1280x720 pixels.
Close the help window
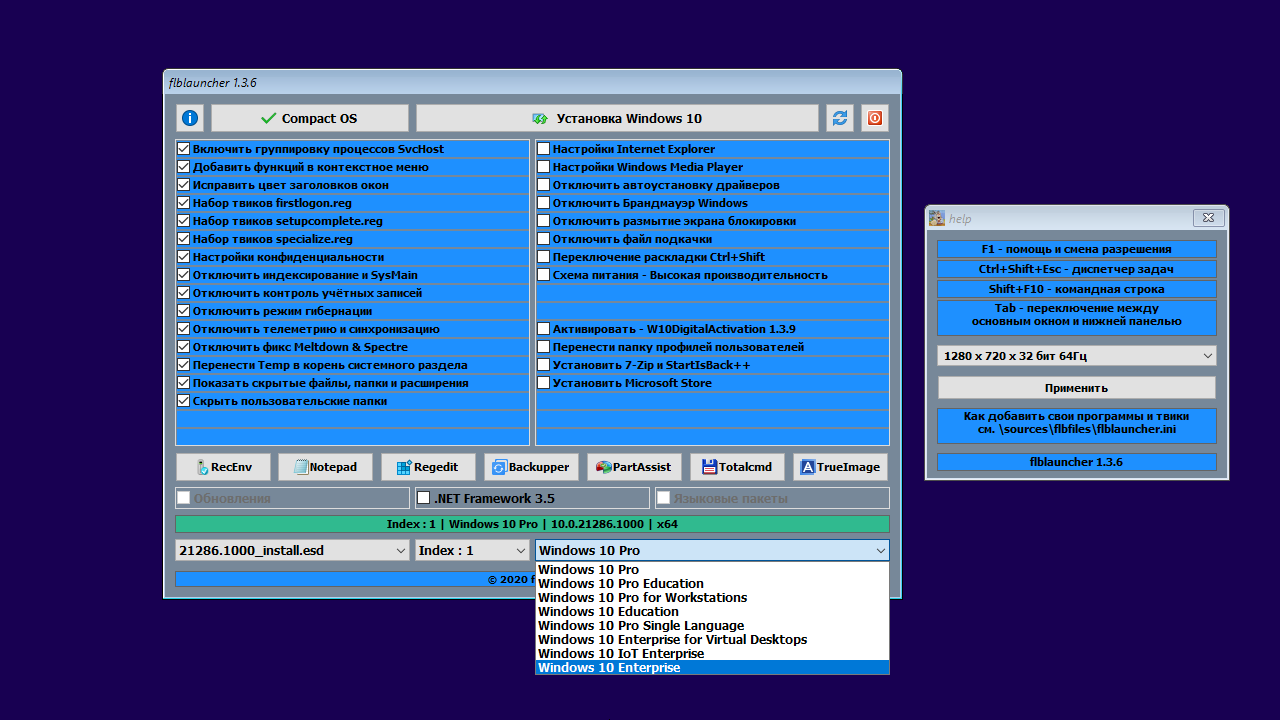(1209, 218)
